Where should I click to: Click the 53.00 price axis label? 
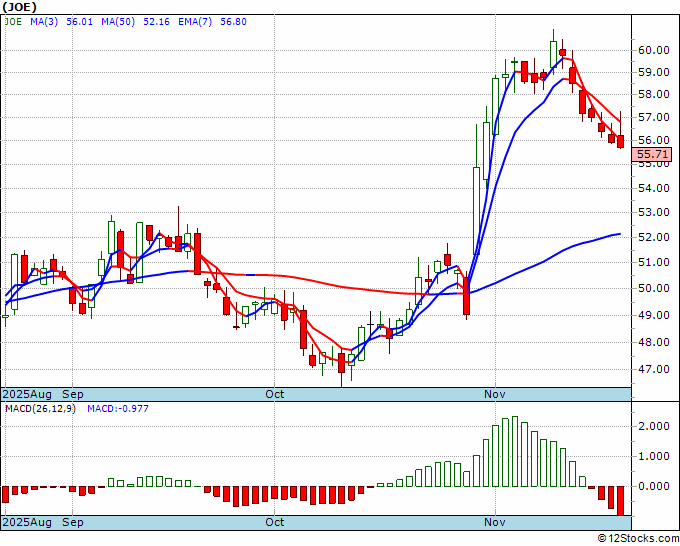pos(654,212)
